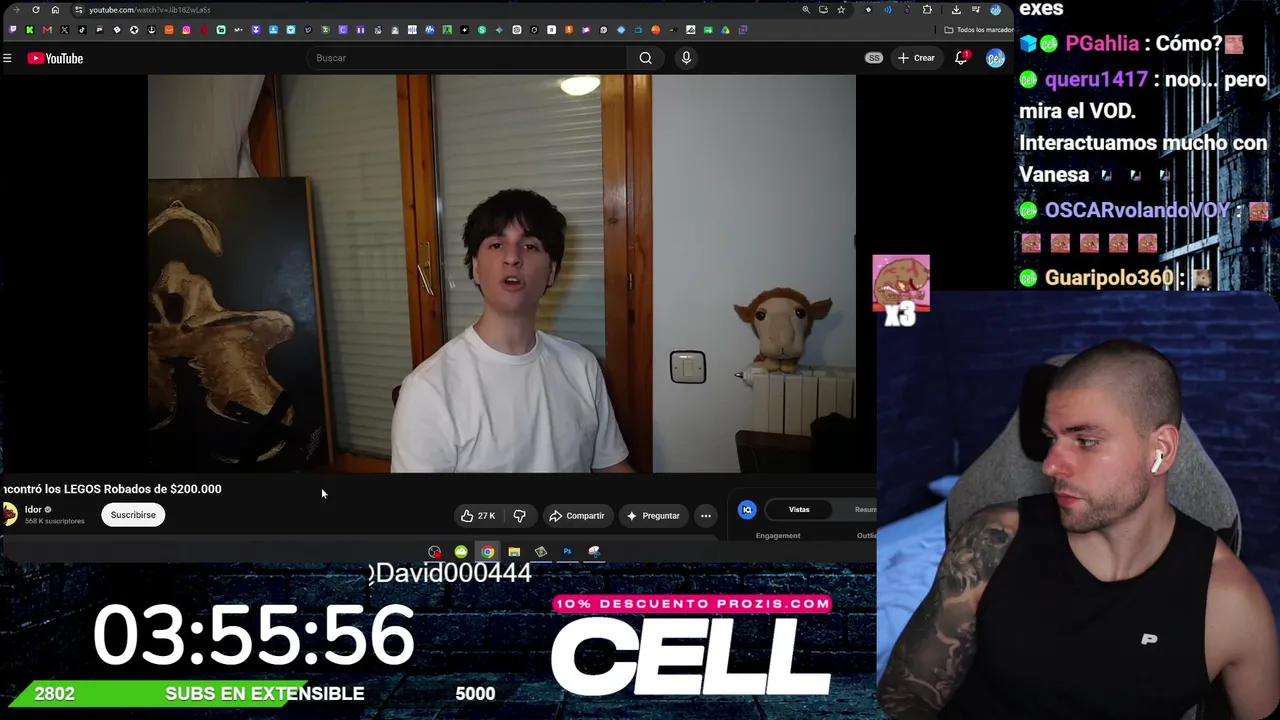Image resolution: width=1280 pixels, height=720 pixels.
Task: Dislike the video with thumbs down
Action: click(519, 516)
